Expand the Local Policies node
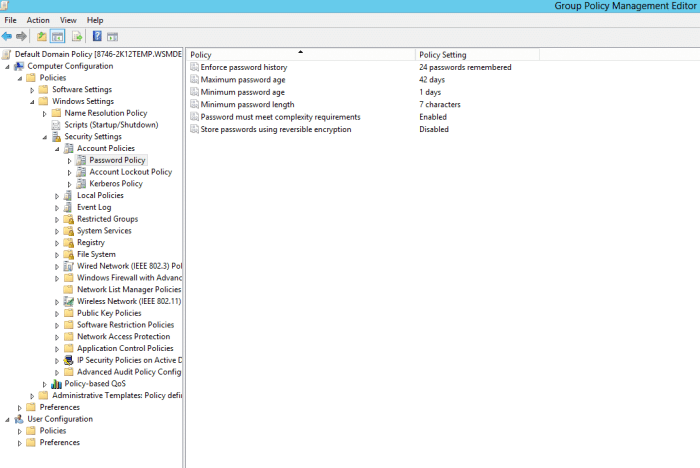The width and height of the screenshot is (700, 468). [x=57, y=196]
